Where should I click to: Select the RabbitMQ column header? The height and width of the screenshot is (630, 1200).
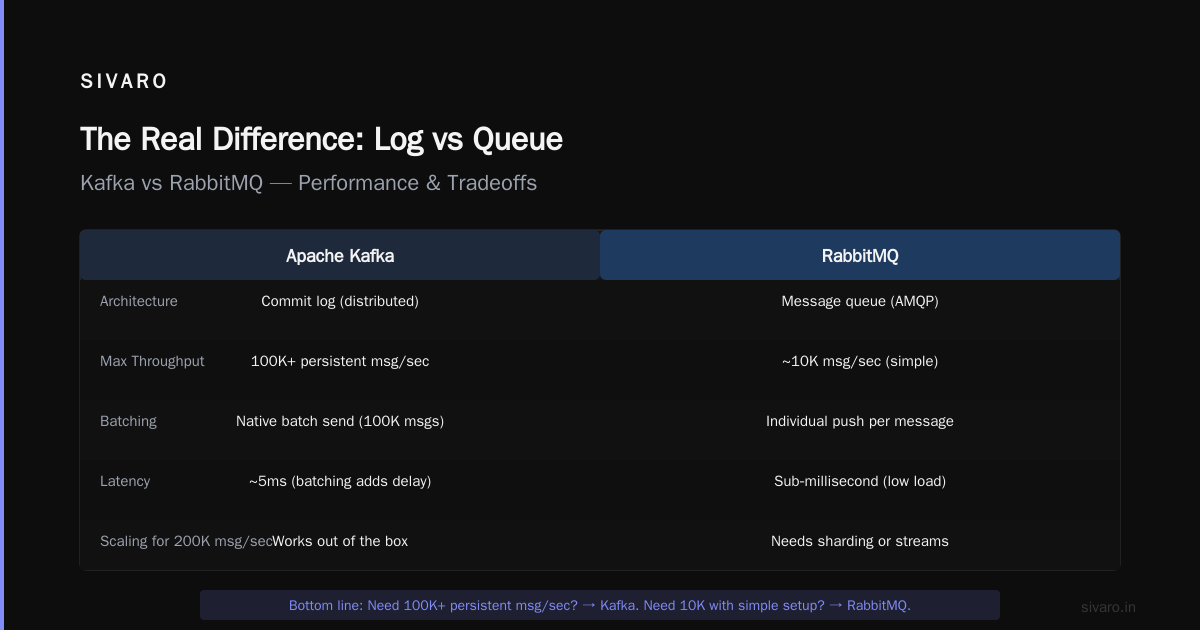pos(860,255)
